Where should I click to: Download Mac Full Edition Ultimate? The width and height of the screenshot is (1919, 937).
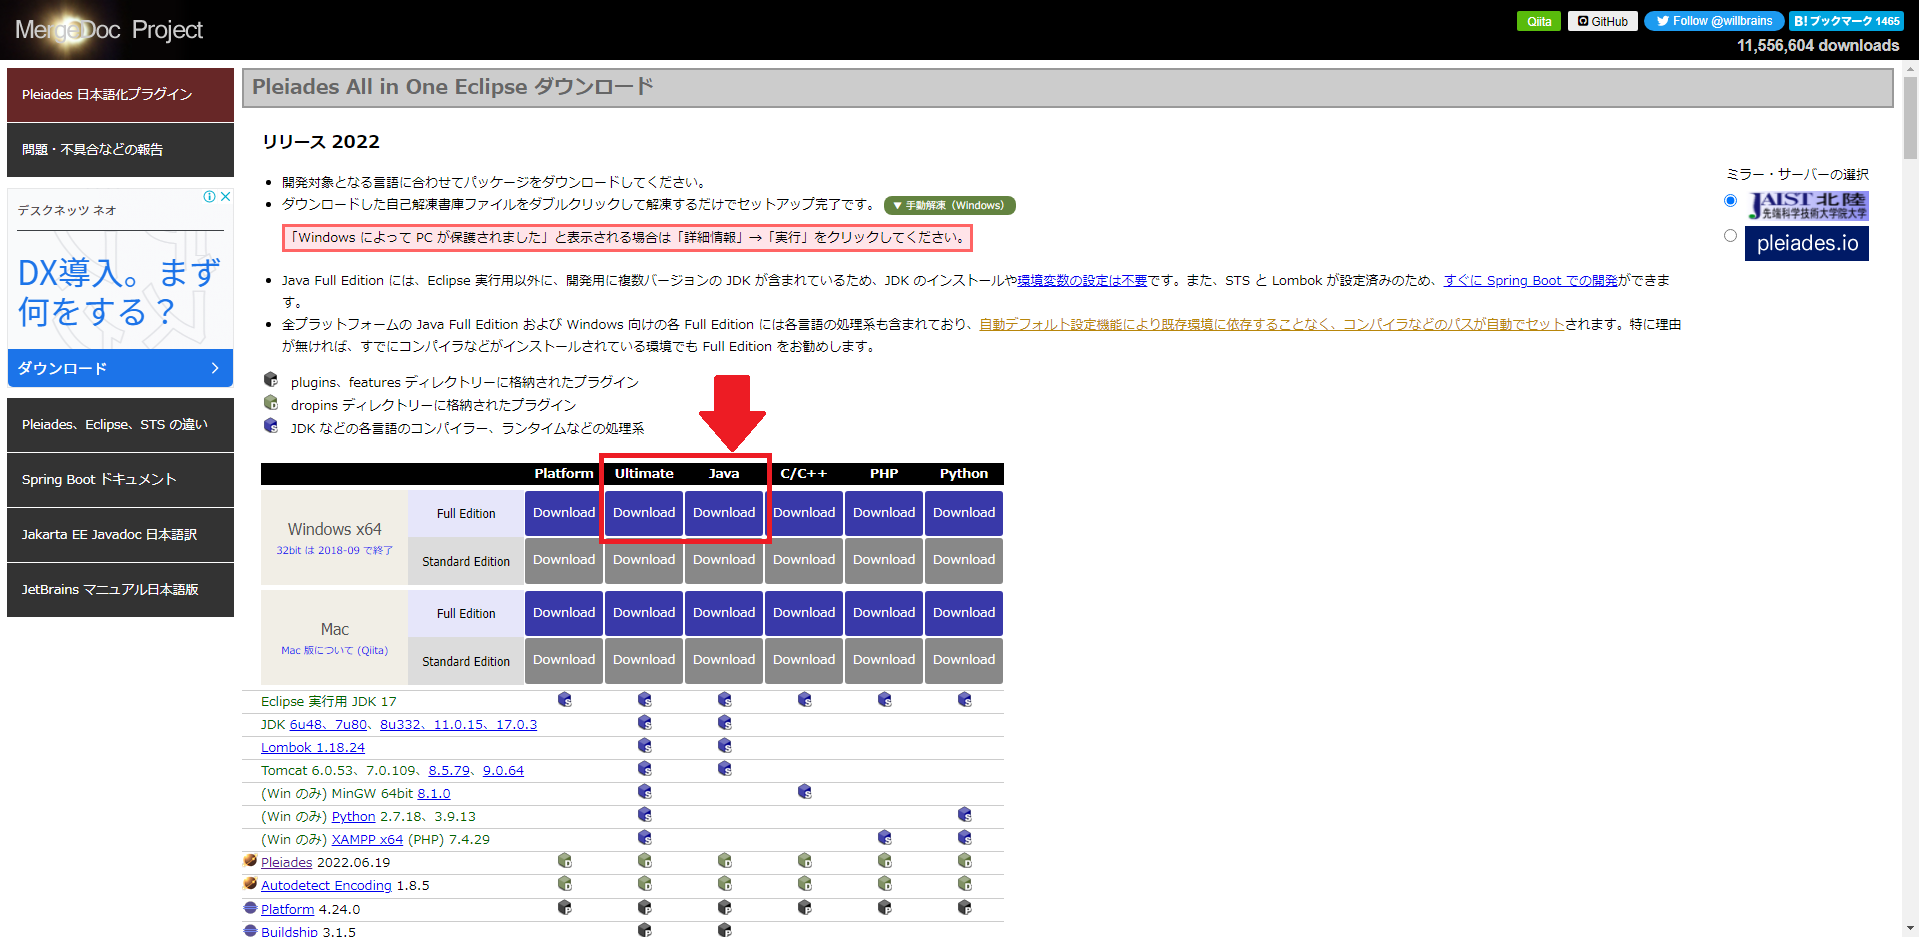(x=644, y=613)
